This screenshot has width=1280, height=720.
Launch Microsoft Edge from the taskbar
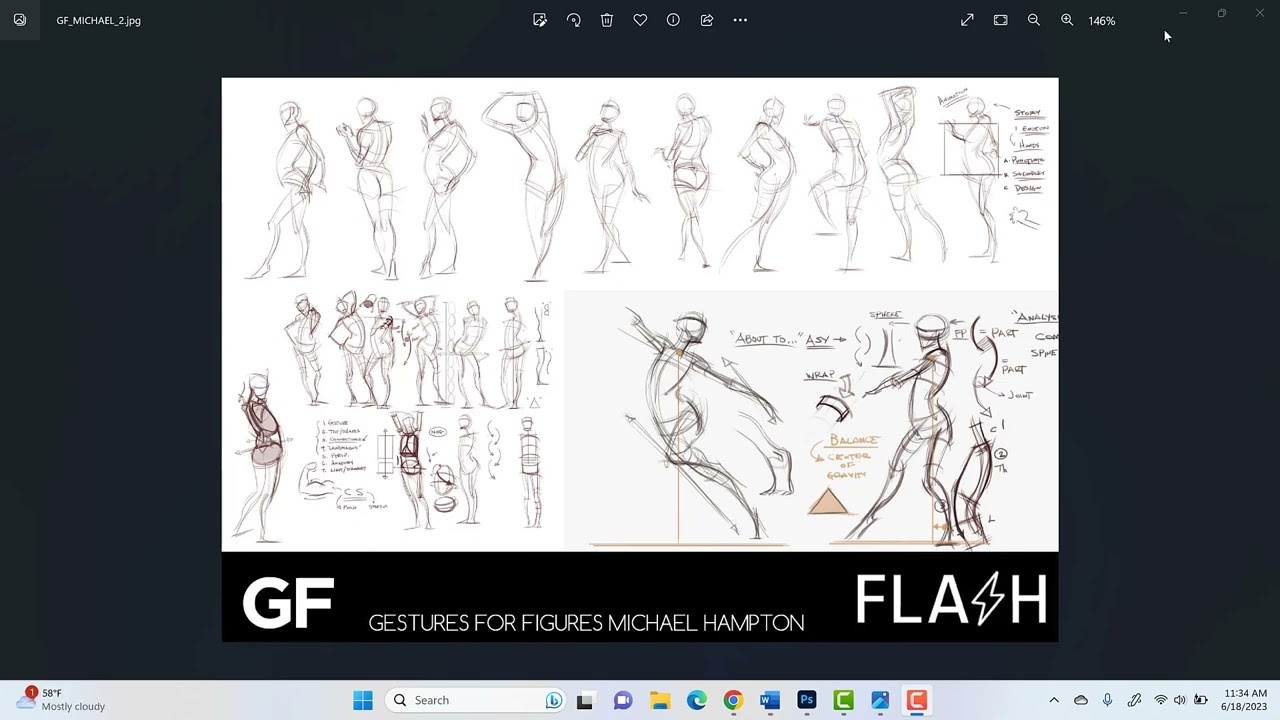696,700
